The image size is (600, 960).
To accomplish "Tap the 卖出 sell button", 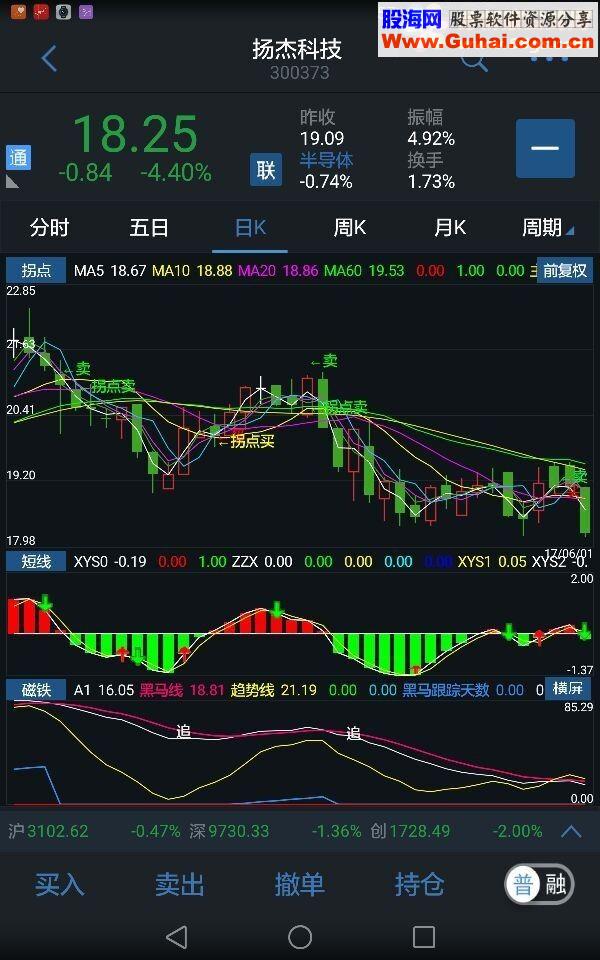I will tap(179, 885).
